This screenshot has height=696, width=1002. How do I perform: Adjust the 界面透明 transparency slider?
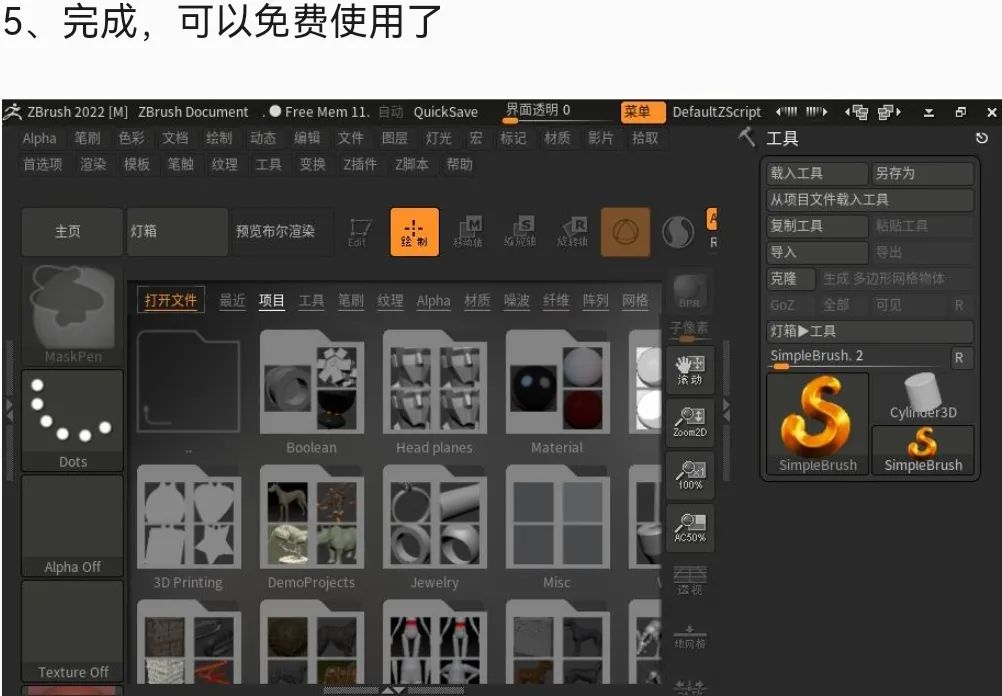[x=557, y=112]
